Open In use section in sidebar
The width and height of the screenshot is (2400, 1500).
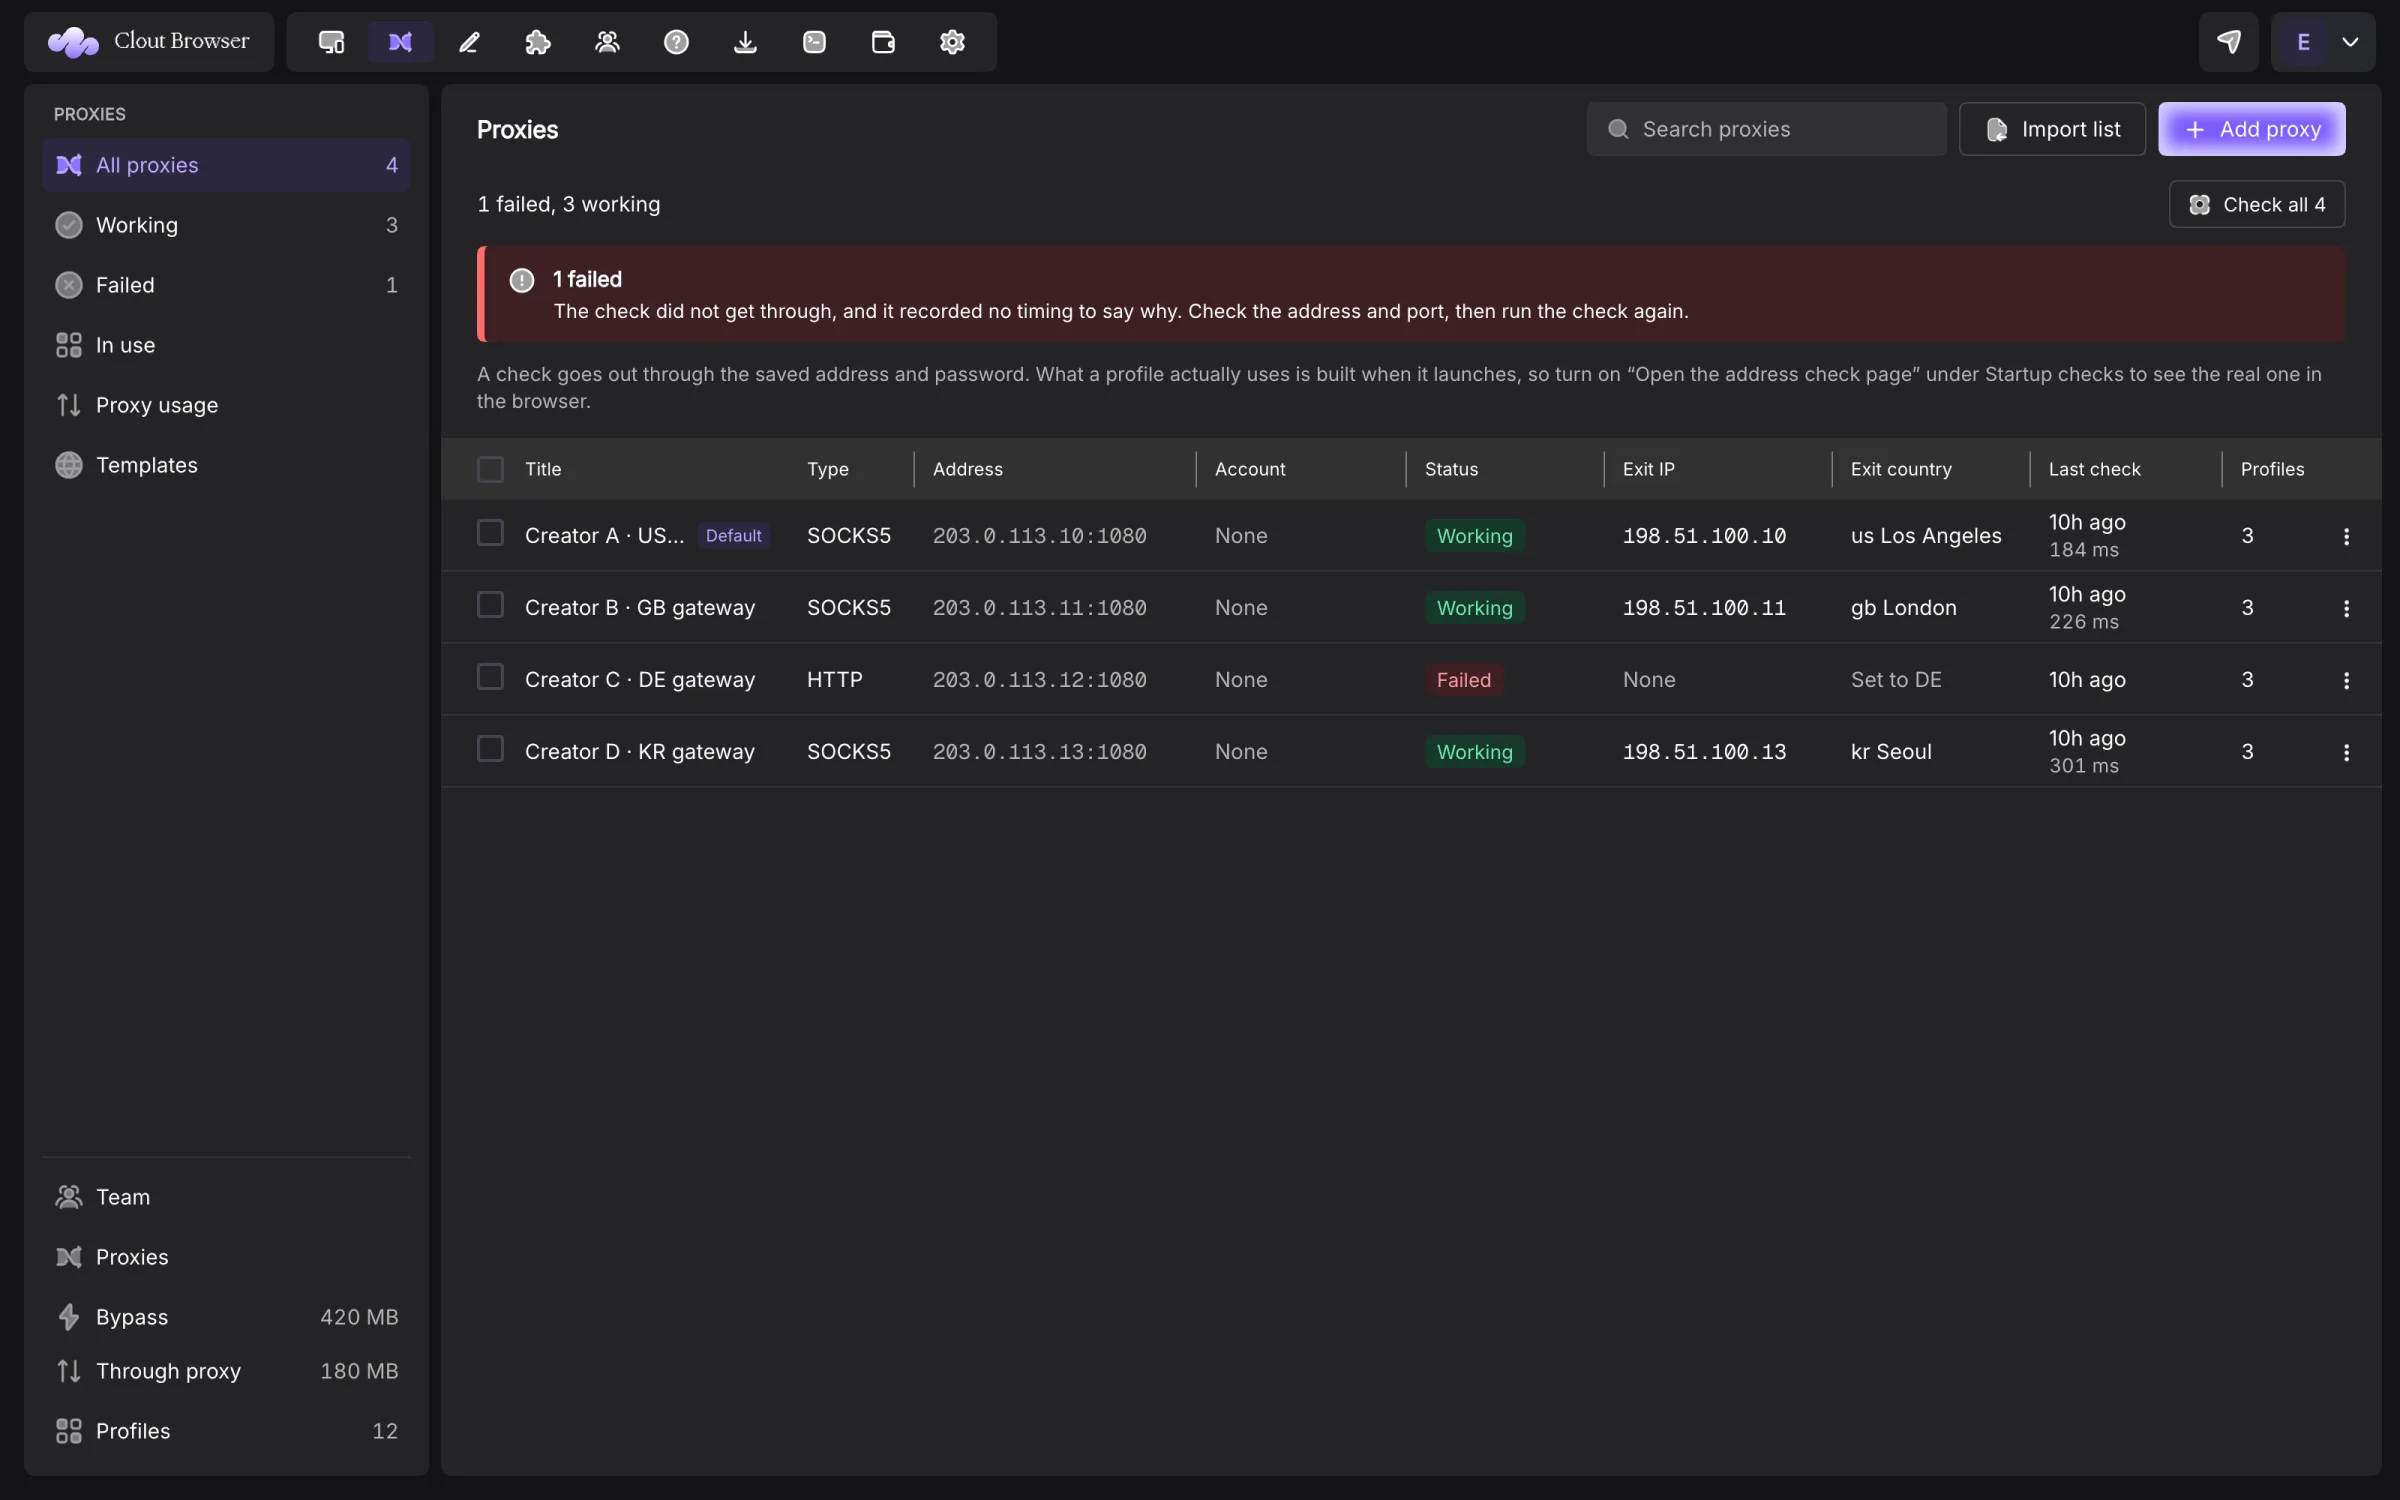click(226, 345)
